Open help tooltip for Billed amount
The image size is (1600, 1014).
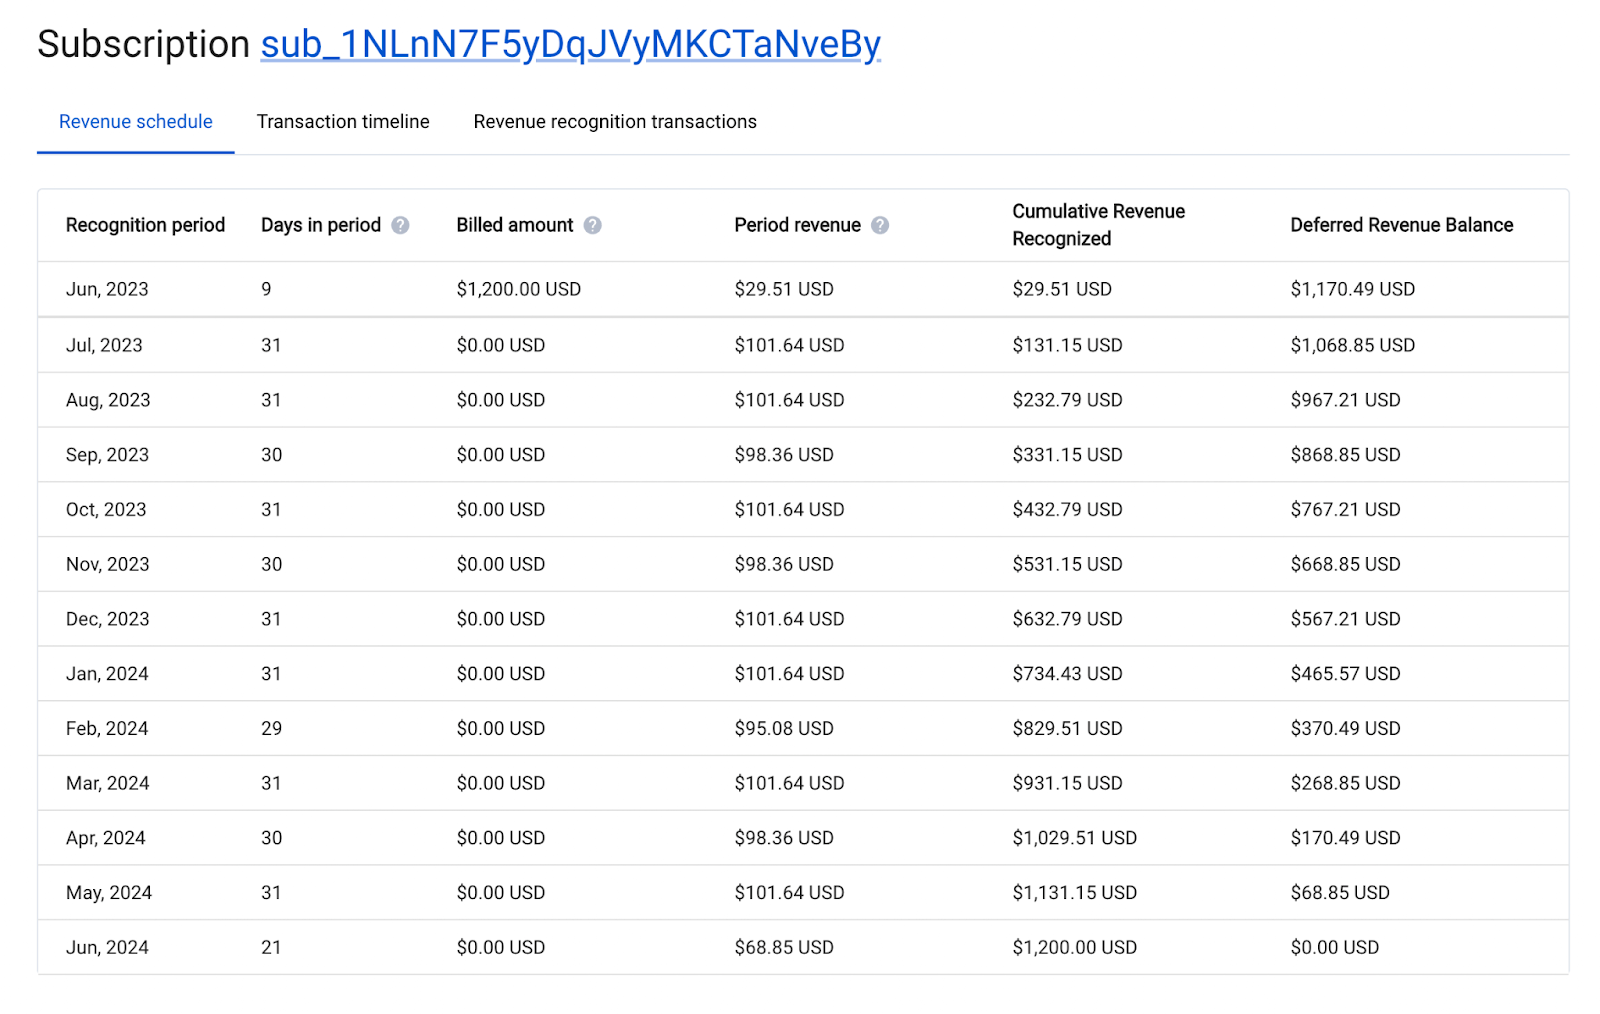[x=594, y=225]
